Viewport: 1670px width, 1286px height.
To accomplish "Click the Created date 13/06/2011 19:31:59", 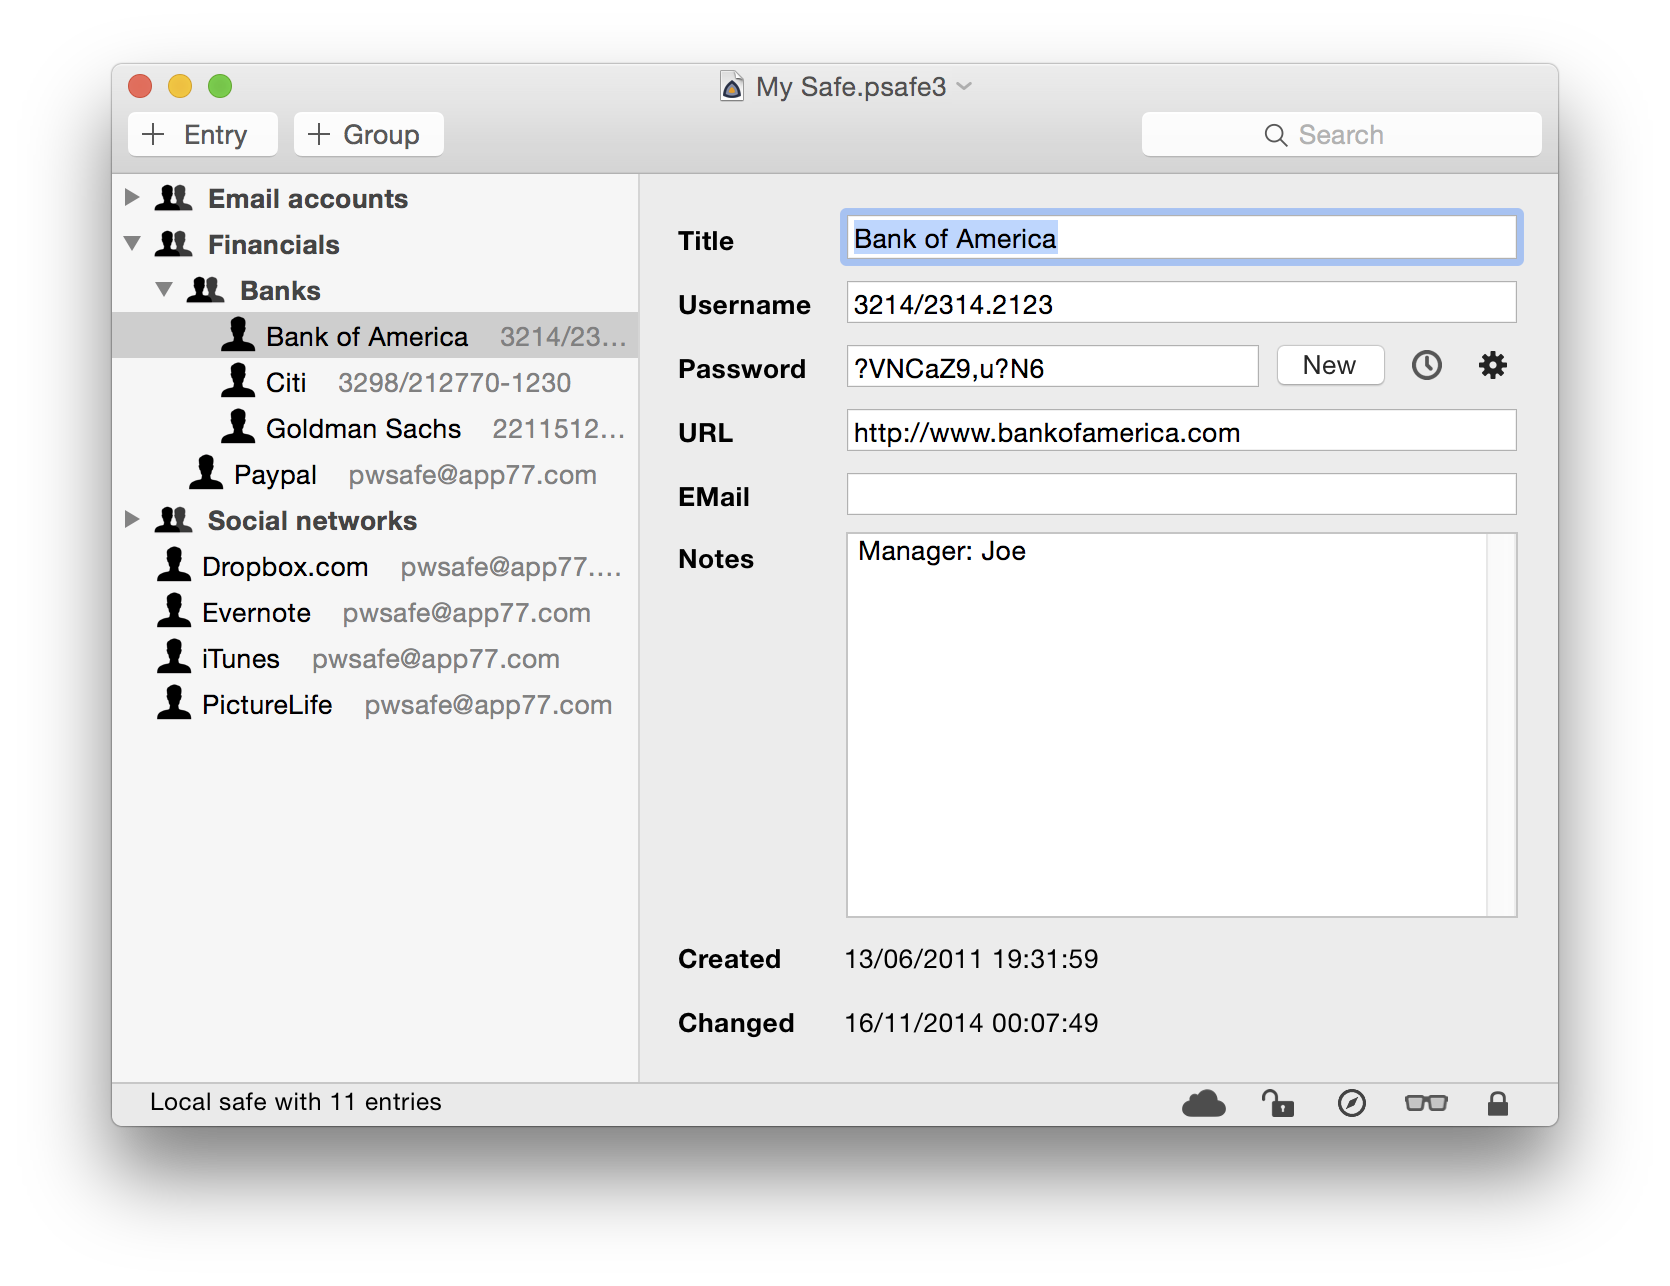I will 971,959.
